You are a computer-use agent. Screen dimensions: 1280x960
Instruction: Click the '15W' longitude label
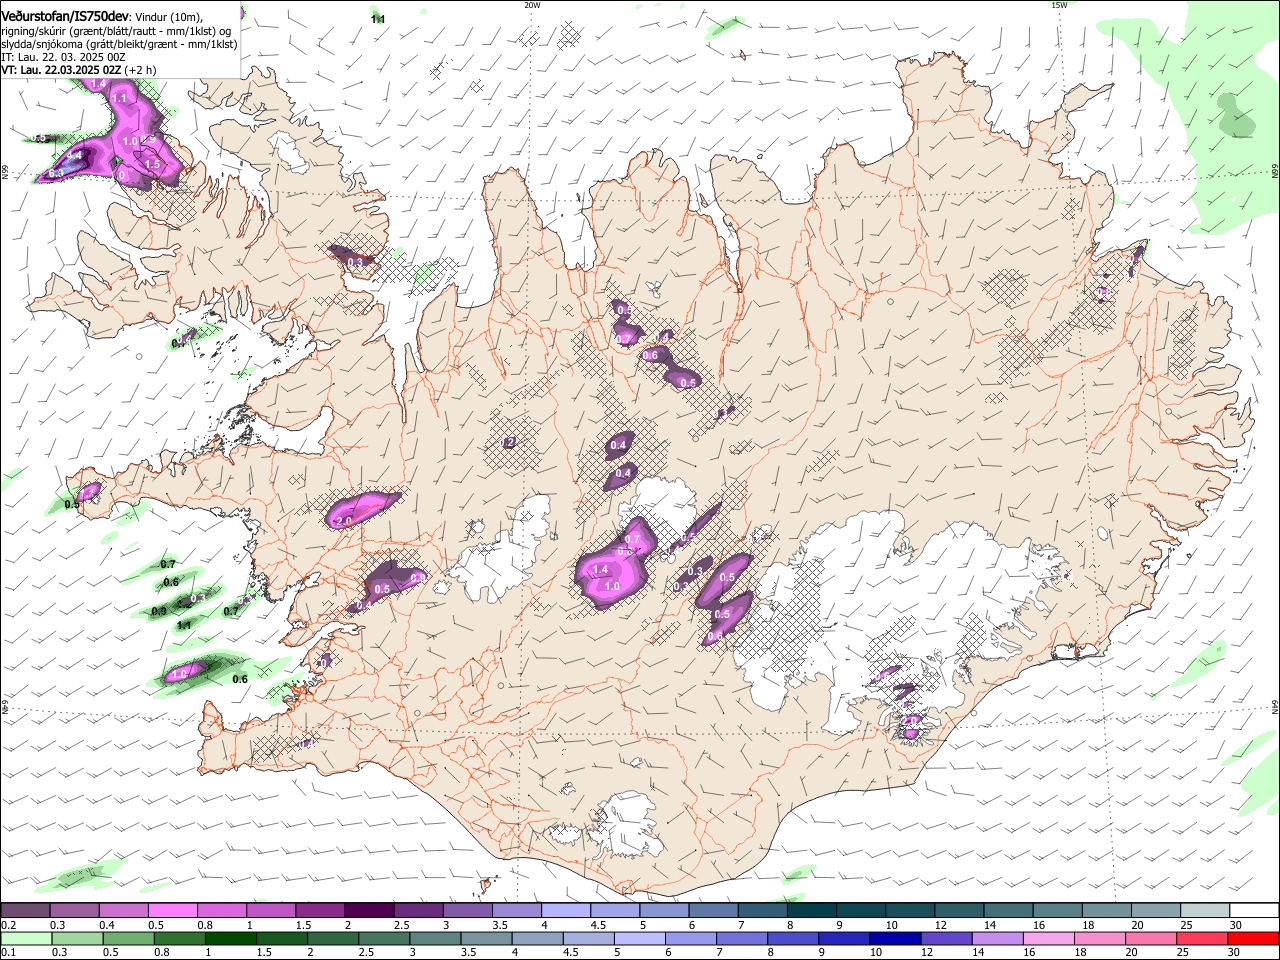click(1059, 5)
